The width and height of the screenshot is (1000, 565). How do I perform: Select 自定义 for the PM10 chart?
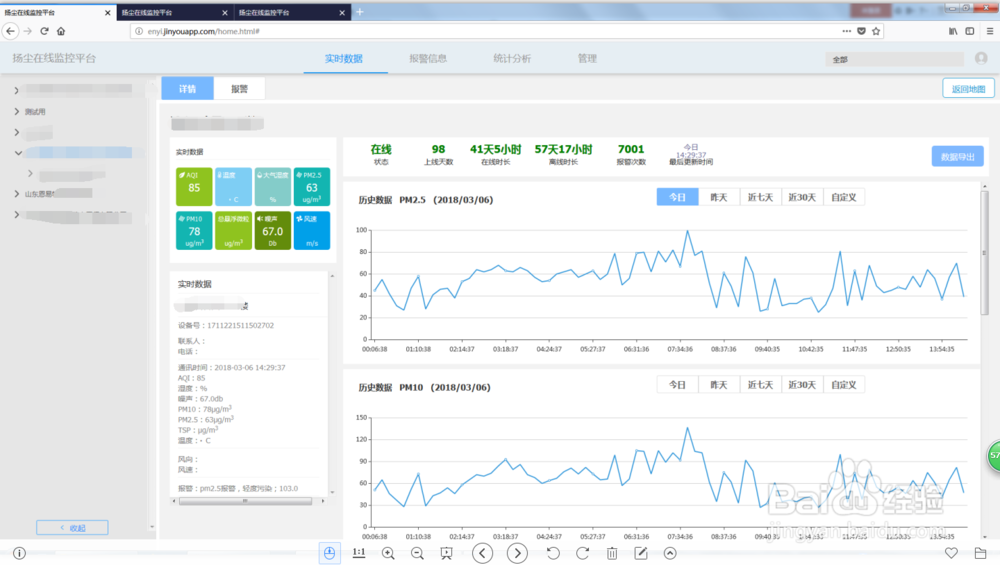coord(844,385)
